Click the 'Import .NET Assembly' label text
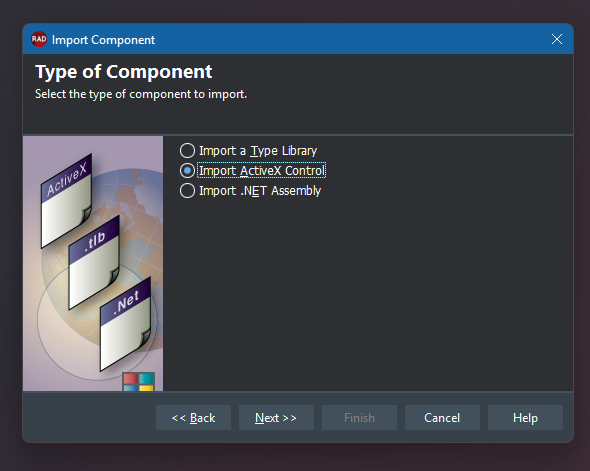The width and height of the screenshot is (590, 471). pos(260,191)
